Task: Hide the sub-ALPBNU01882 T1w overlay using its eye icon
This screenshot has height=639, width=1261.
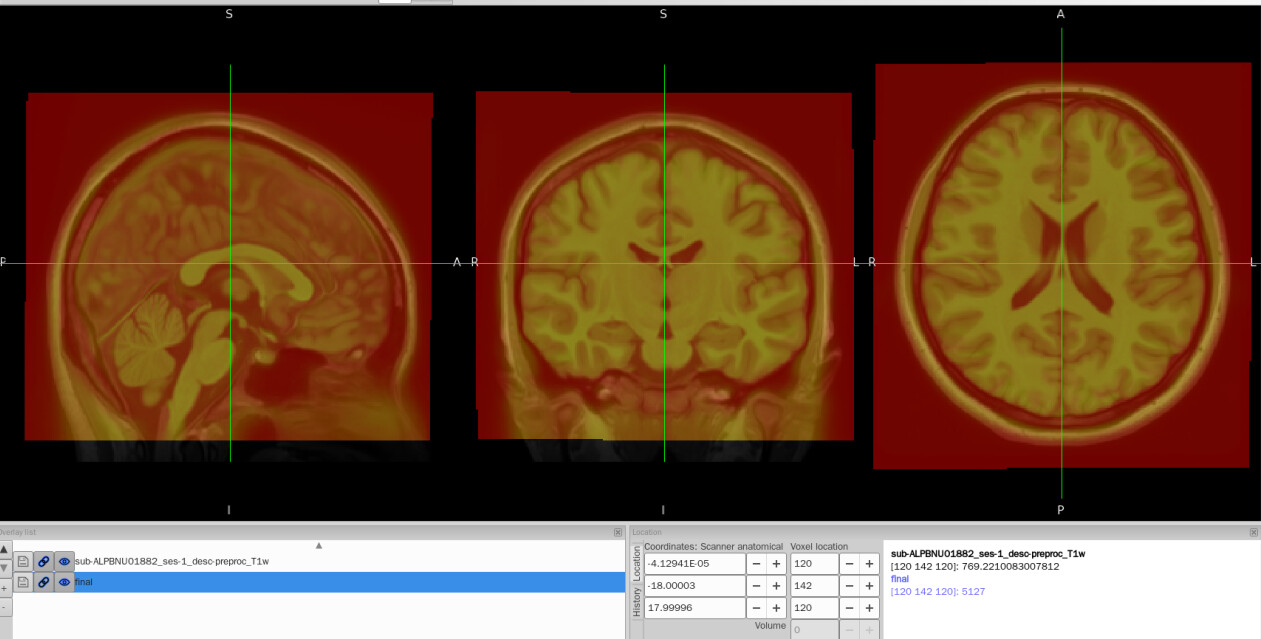Action: click(x=64, y=562)
